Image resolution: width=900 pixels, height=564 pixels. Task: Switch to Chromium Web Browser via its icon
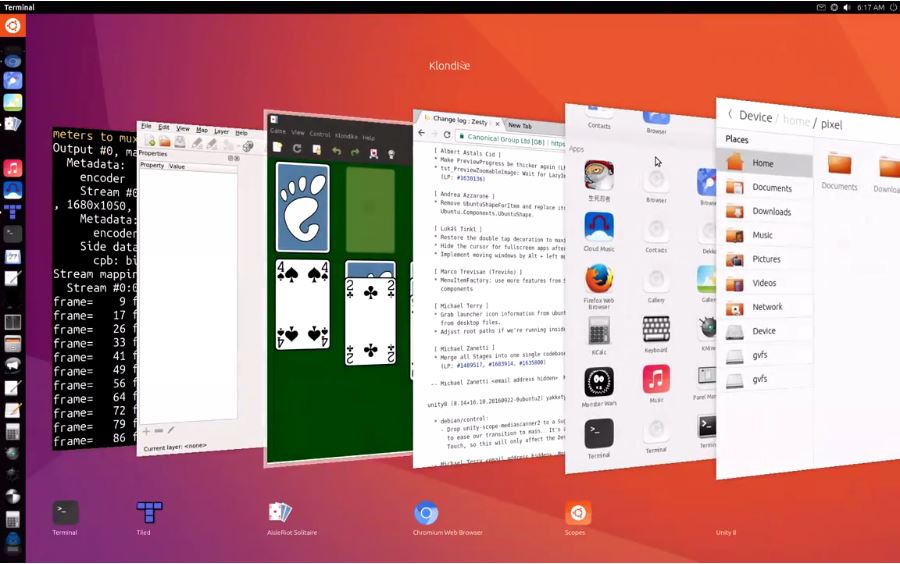426,513
